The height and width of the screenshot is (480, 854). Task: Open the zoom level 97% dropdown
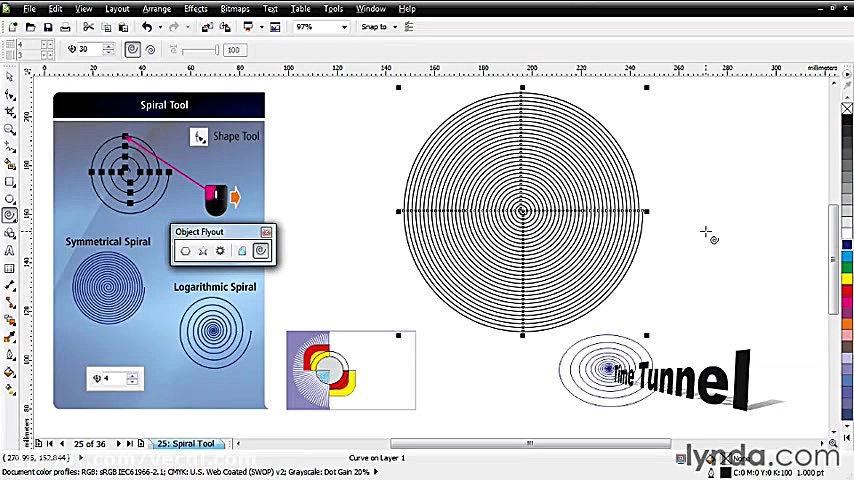345,27
